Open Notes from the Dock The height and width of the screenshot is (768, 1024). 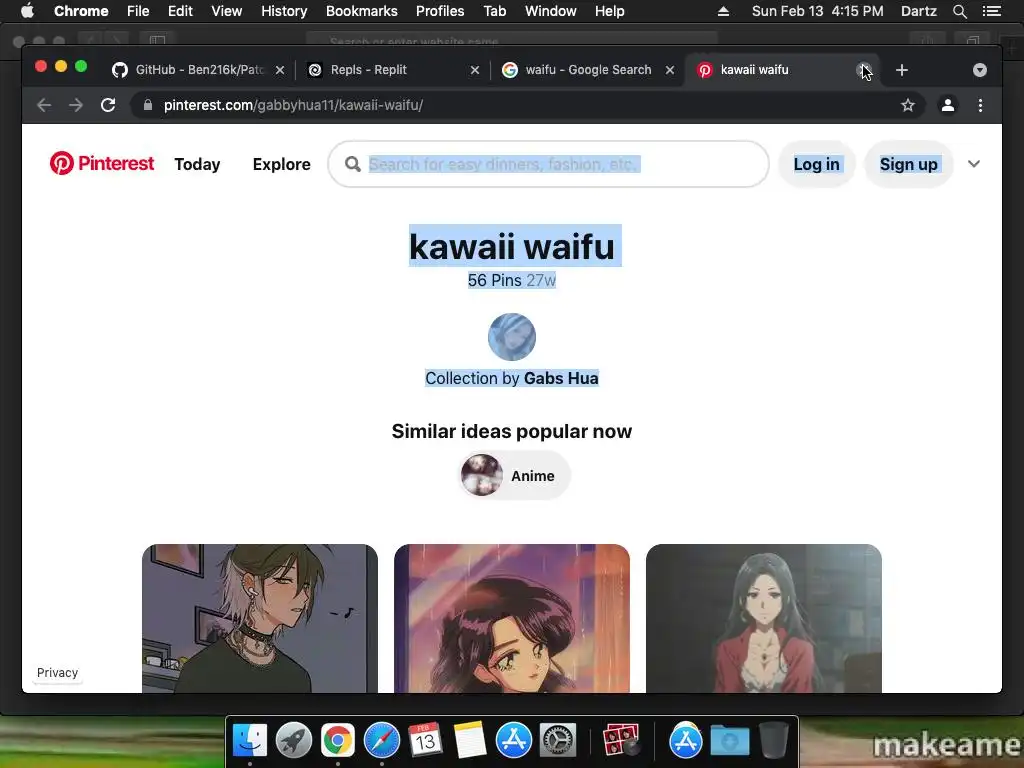(x=470, y=740)
